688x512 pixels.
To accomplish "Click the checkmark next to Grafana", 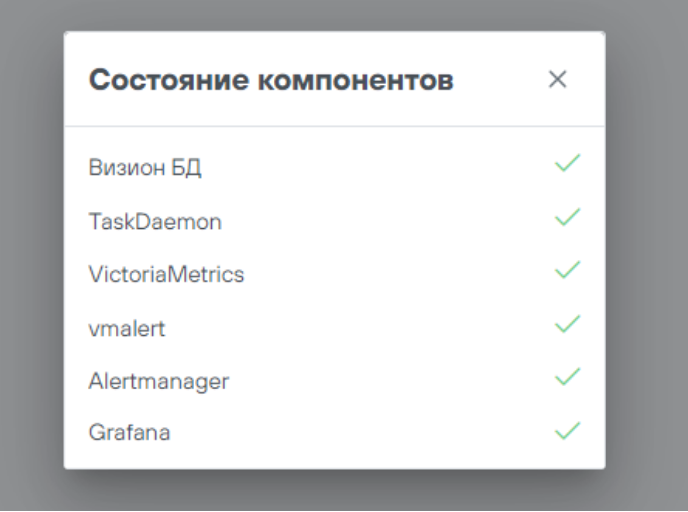I will tap(567, 431).
